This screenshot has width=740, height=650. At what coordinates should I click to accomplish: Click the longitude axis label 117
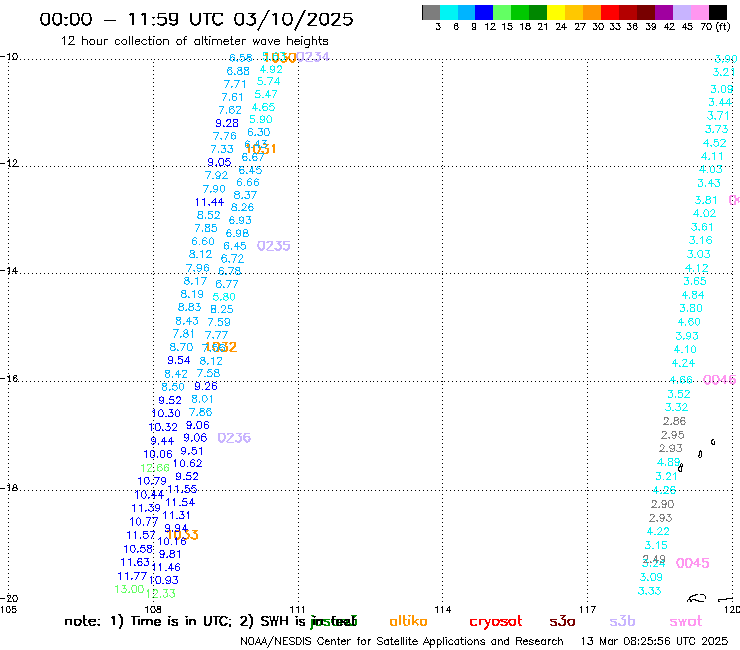coord(588,610)
